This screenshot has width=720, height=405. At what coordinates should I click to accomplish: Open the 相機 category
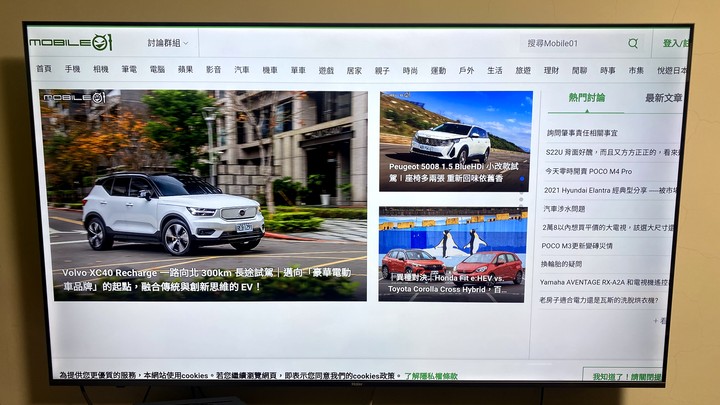point(101,69)
